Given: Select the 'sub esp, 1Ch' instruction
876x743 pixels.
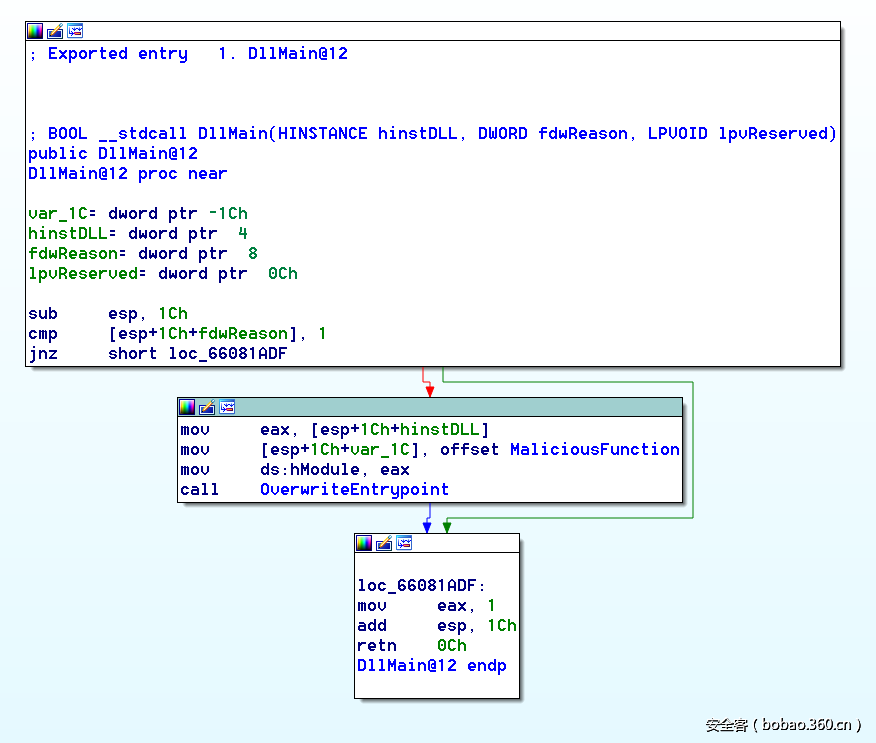Looking at the screenshot, I should pyautogui.click(x=107, y=314).
